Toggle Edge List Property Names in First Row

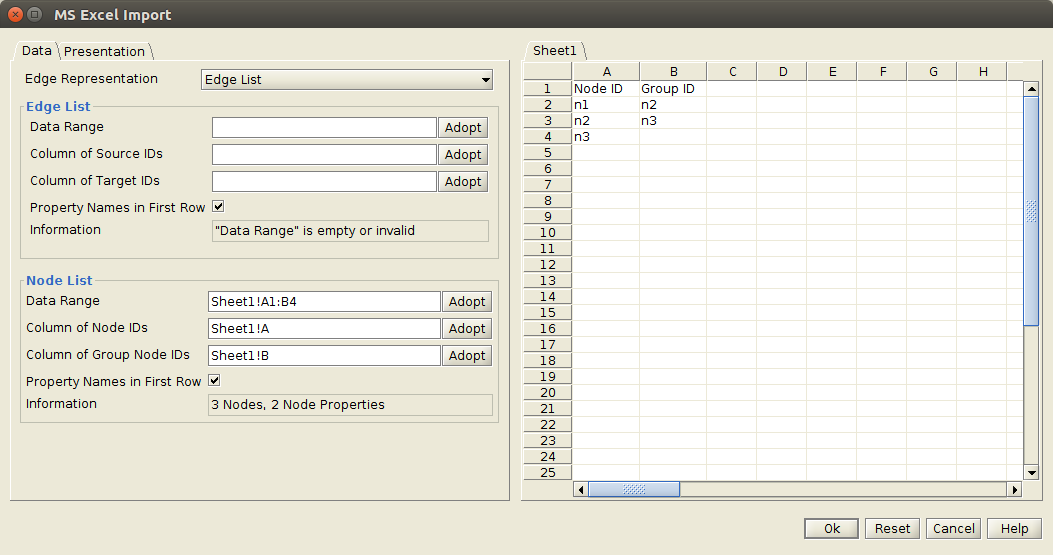coord(218,206)
